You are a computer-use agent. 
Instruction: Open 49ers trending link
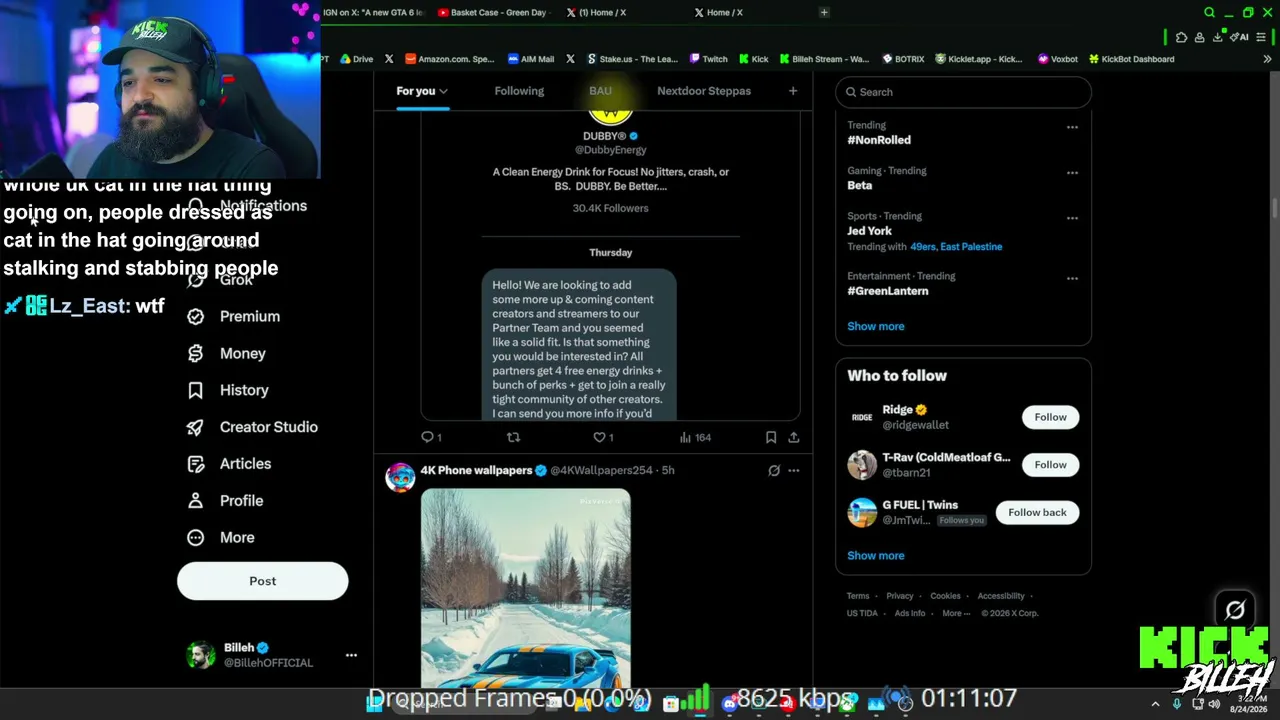pyautogui.click(x=922, y=247)
